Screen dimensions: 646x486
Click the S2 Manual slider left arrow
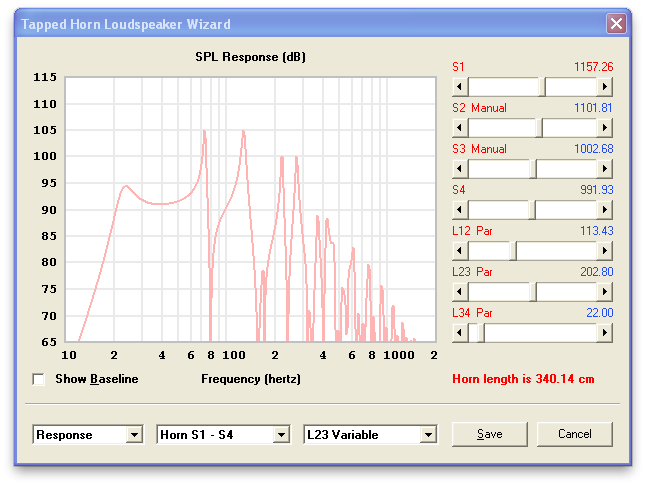pyautogui.click(x=460, y=128)
